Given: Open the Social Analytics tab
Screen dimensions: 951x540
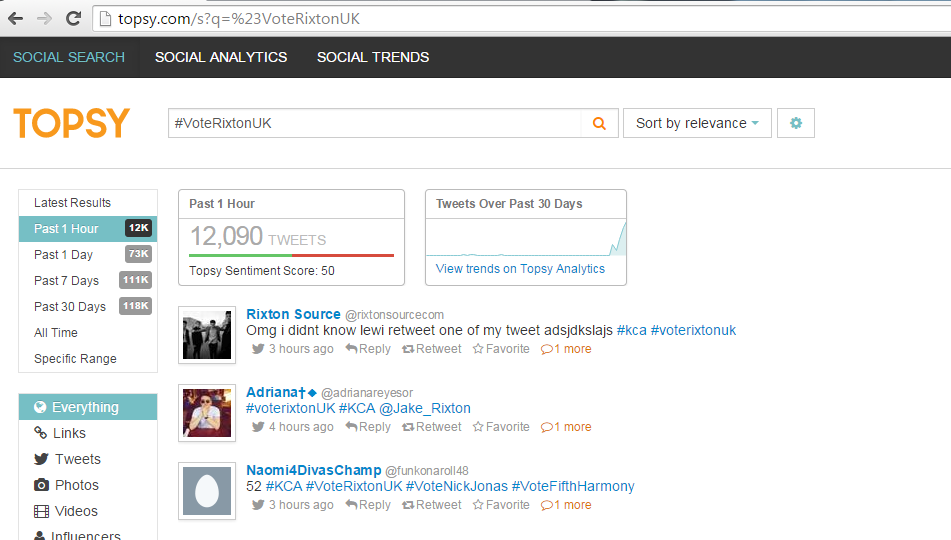Looking at the screenshot, I should point(221,57).
